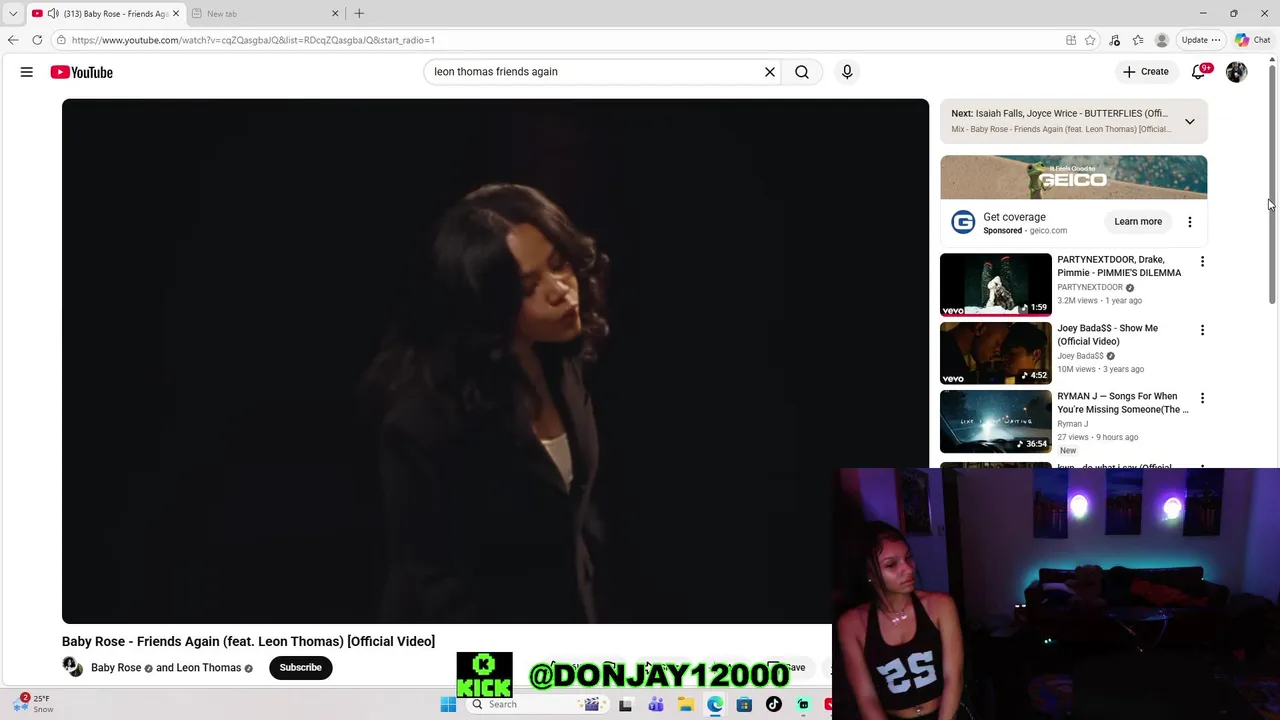Open File Explorer from the taskbar

coord(685,704)
